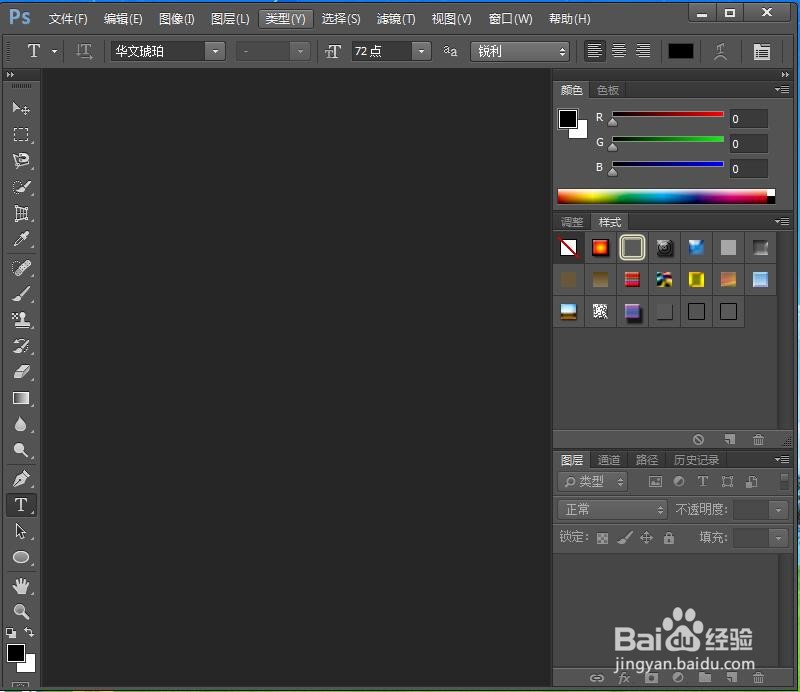
Task: Collapse the right panels double arrow
Action: [785, 75]
